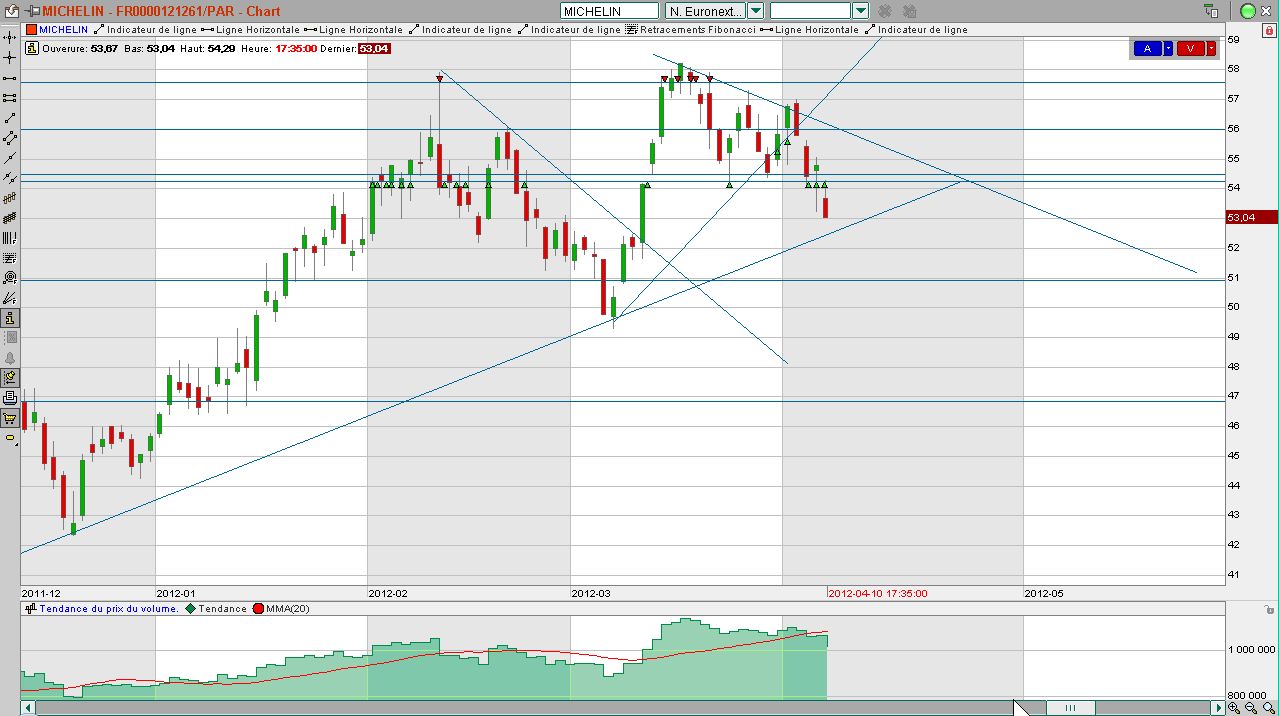
Task: Open the dropdown arrow beside blue A button
Action: (x=1168, y=48)
